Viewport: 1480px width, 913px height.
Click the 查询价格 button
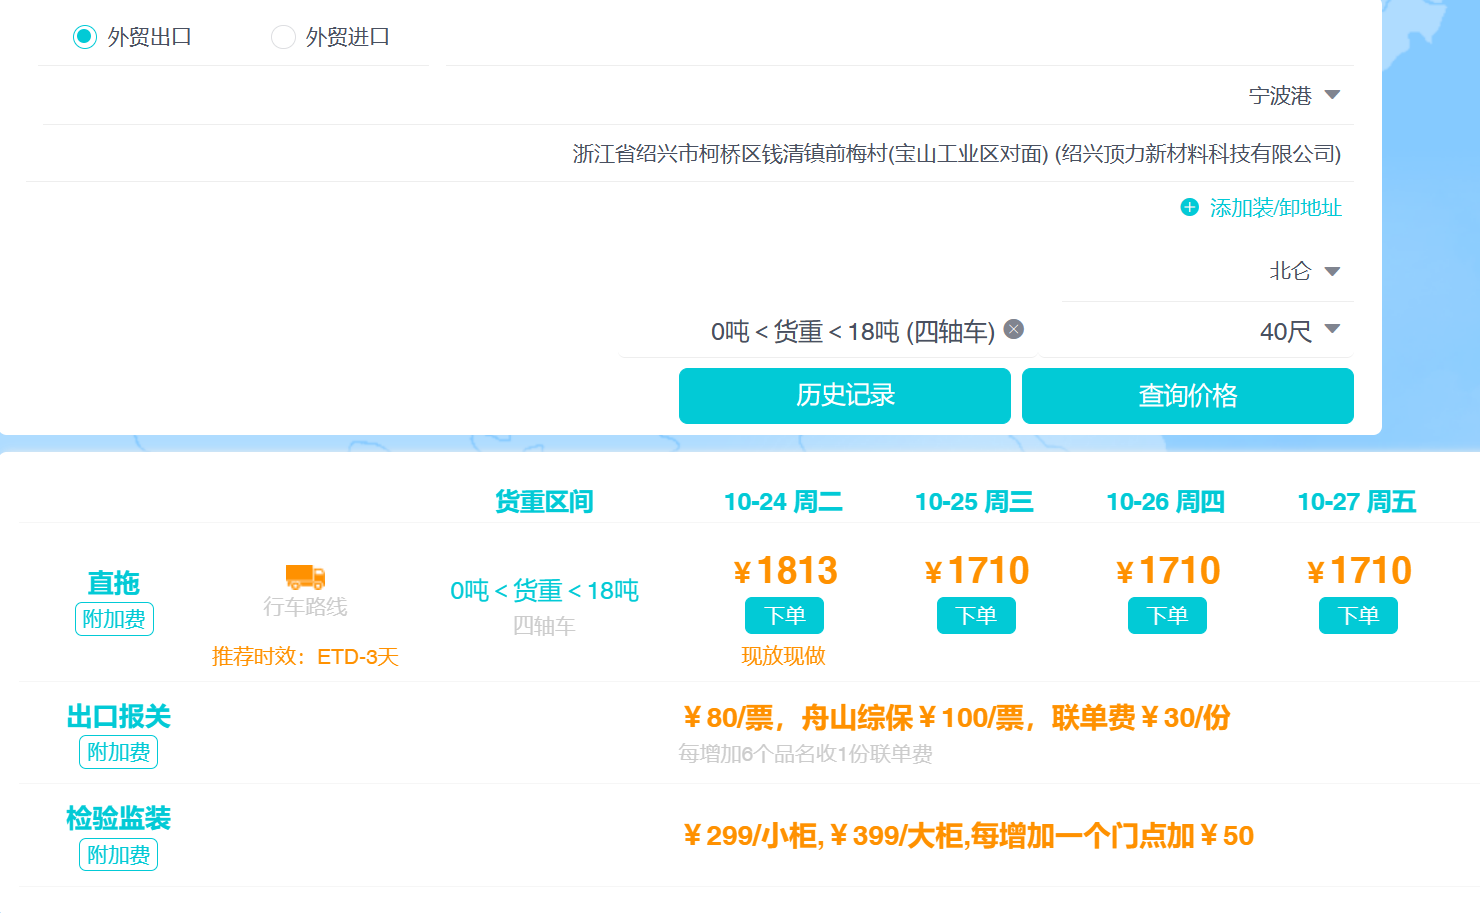[x=1188, y=396]
